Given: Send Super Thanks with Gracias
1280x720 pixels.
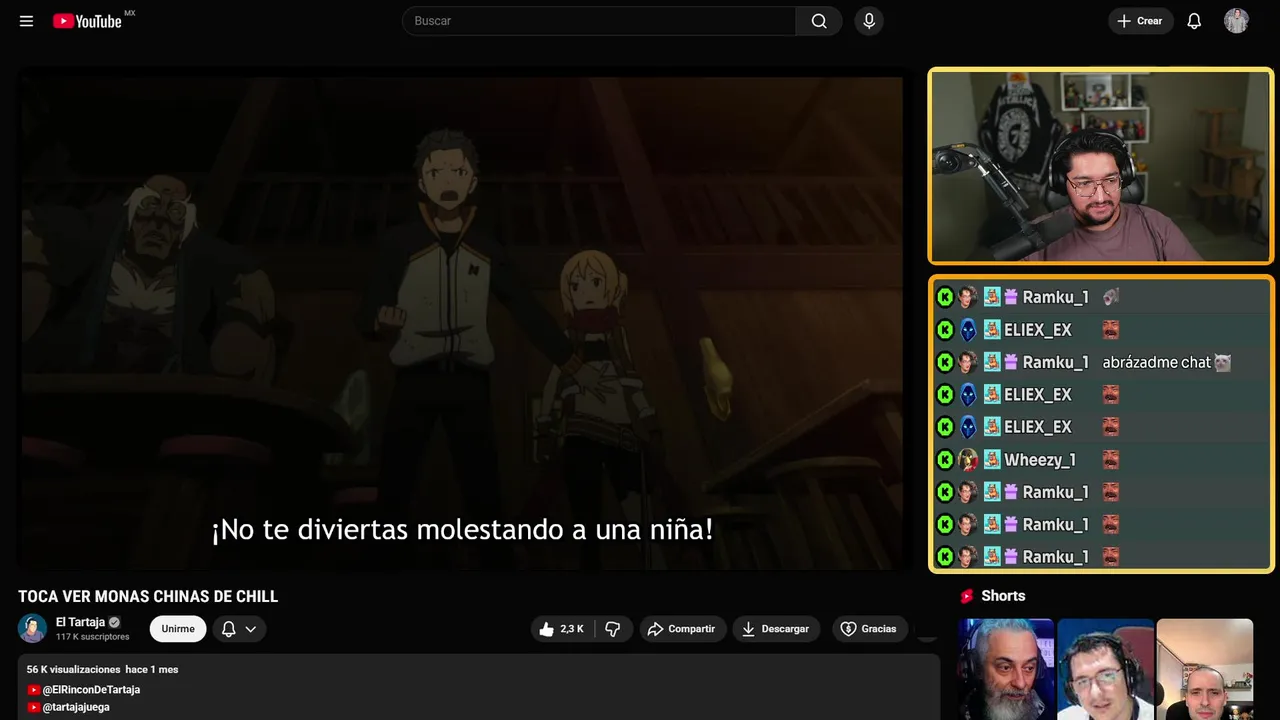Looking at the screenshot, I should point(869,629).
